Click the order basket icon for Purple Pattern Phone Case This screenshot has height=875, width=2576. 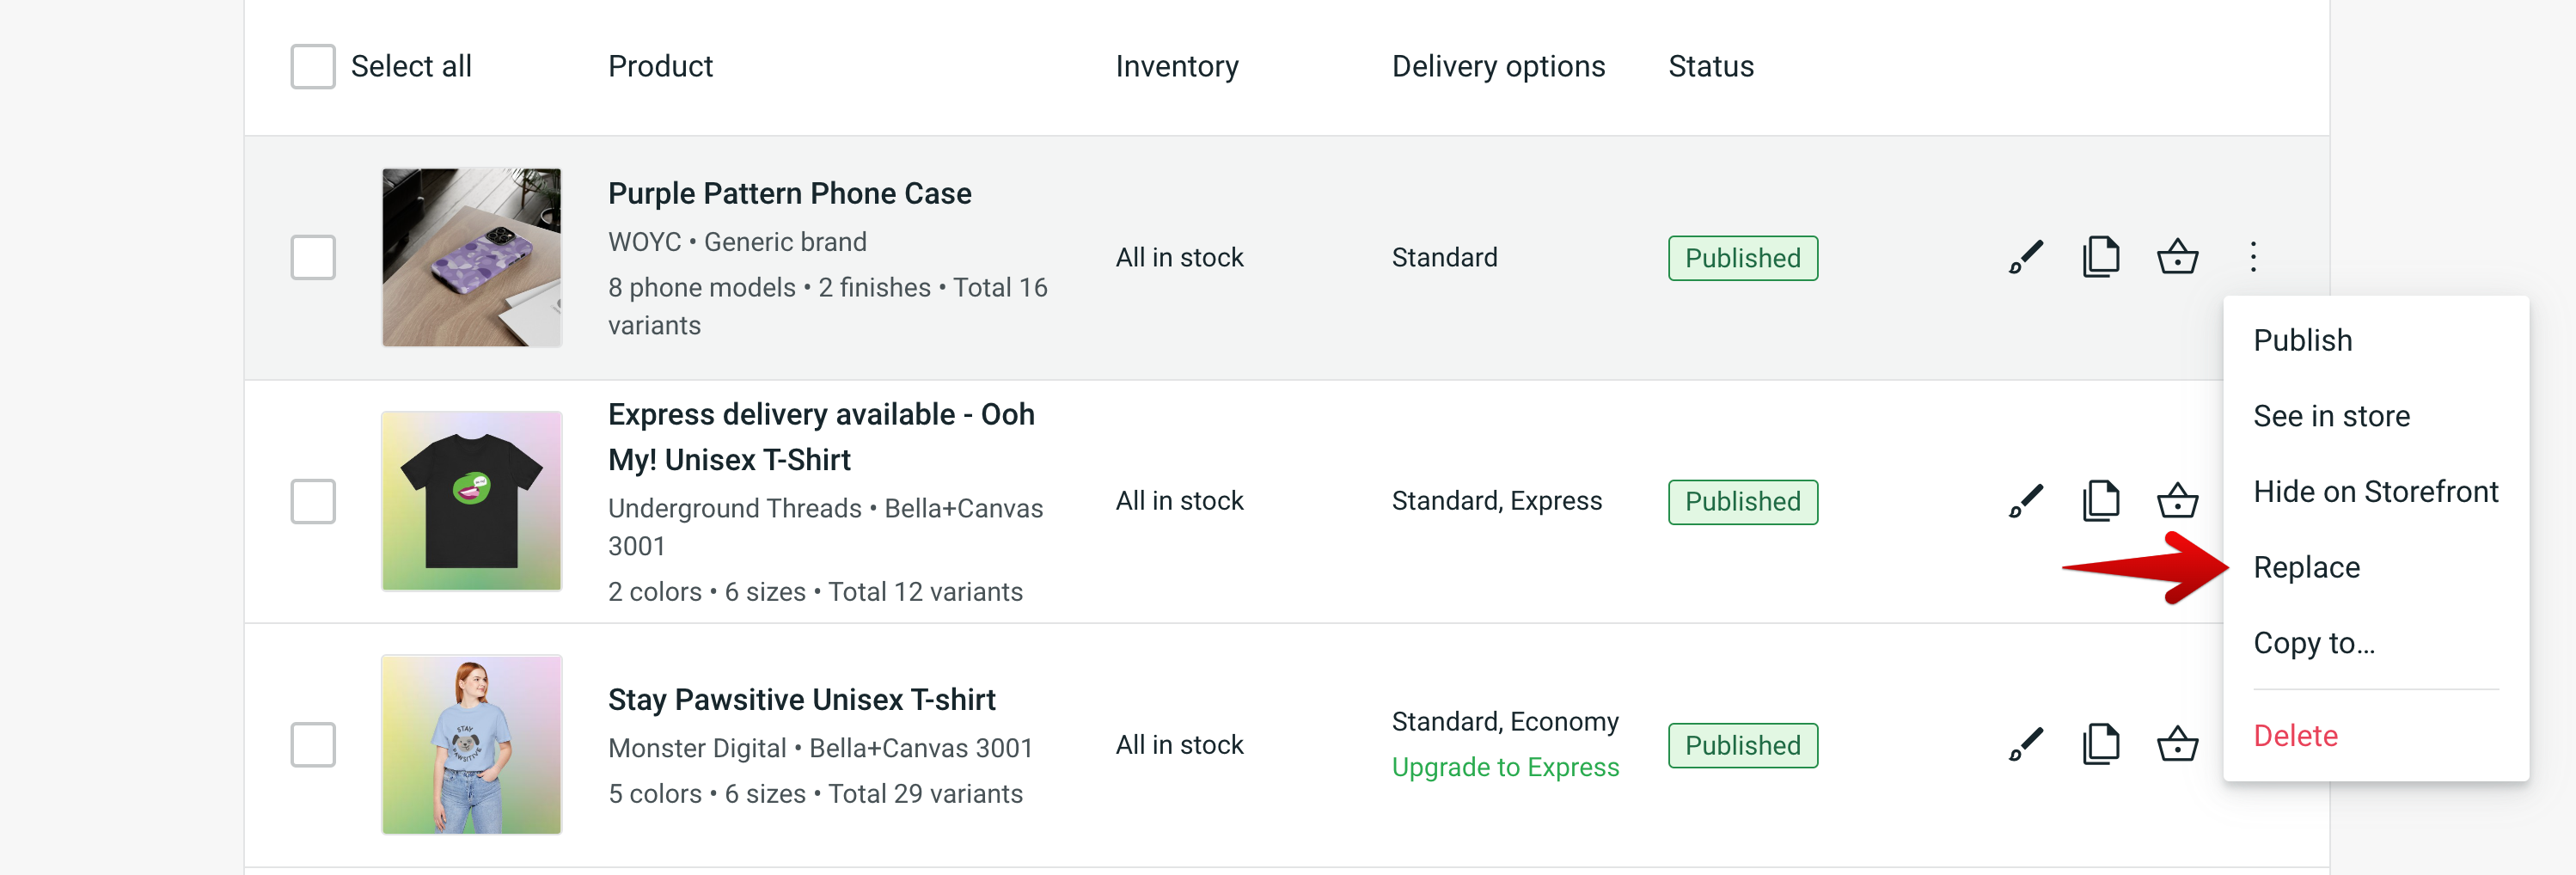(2177, 257)
